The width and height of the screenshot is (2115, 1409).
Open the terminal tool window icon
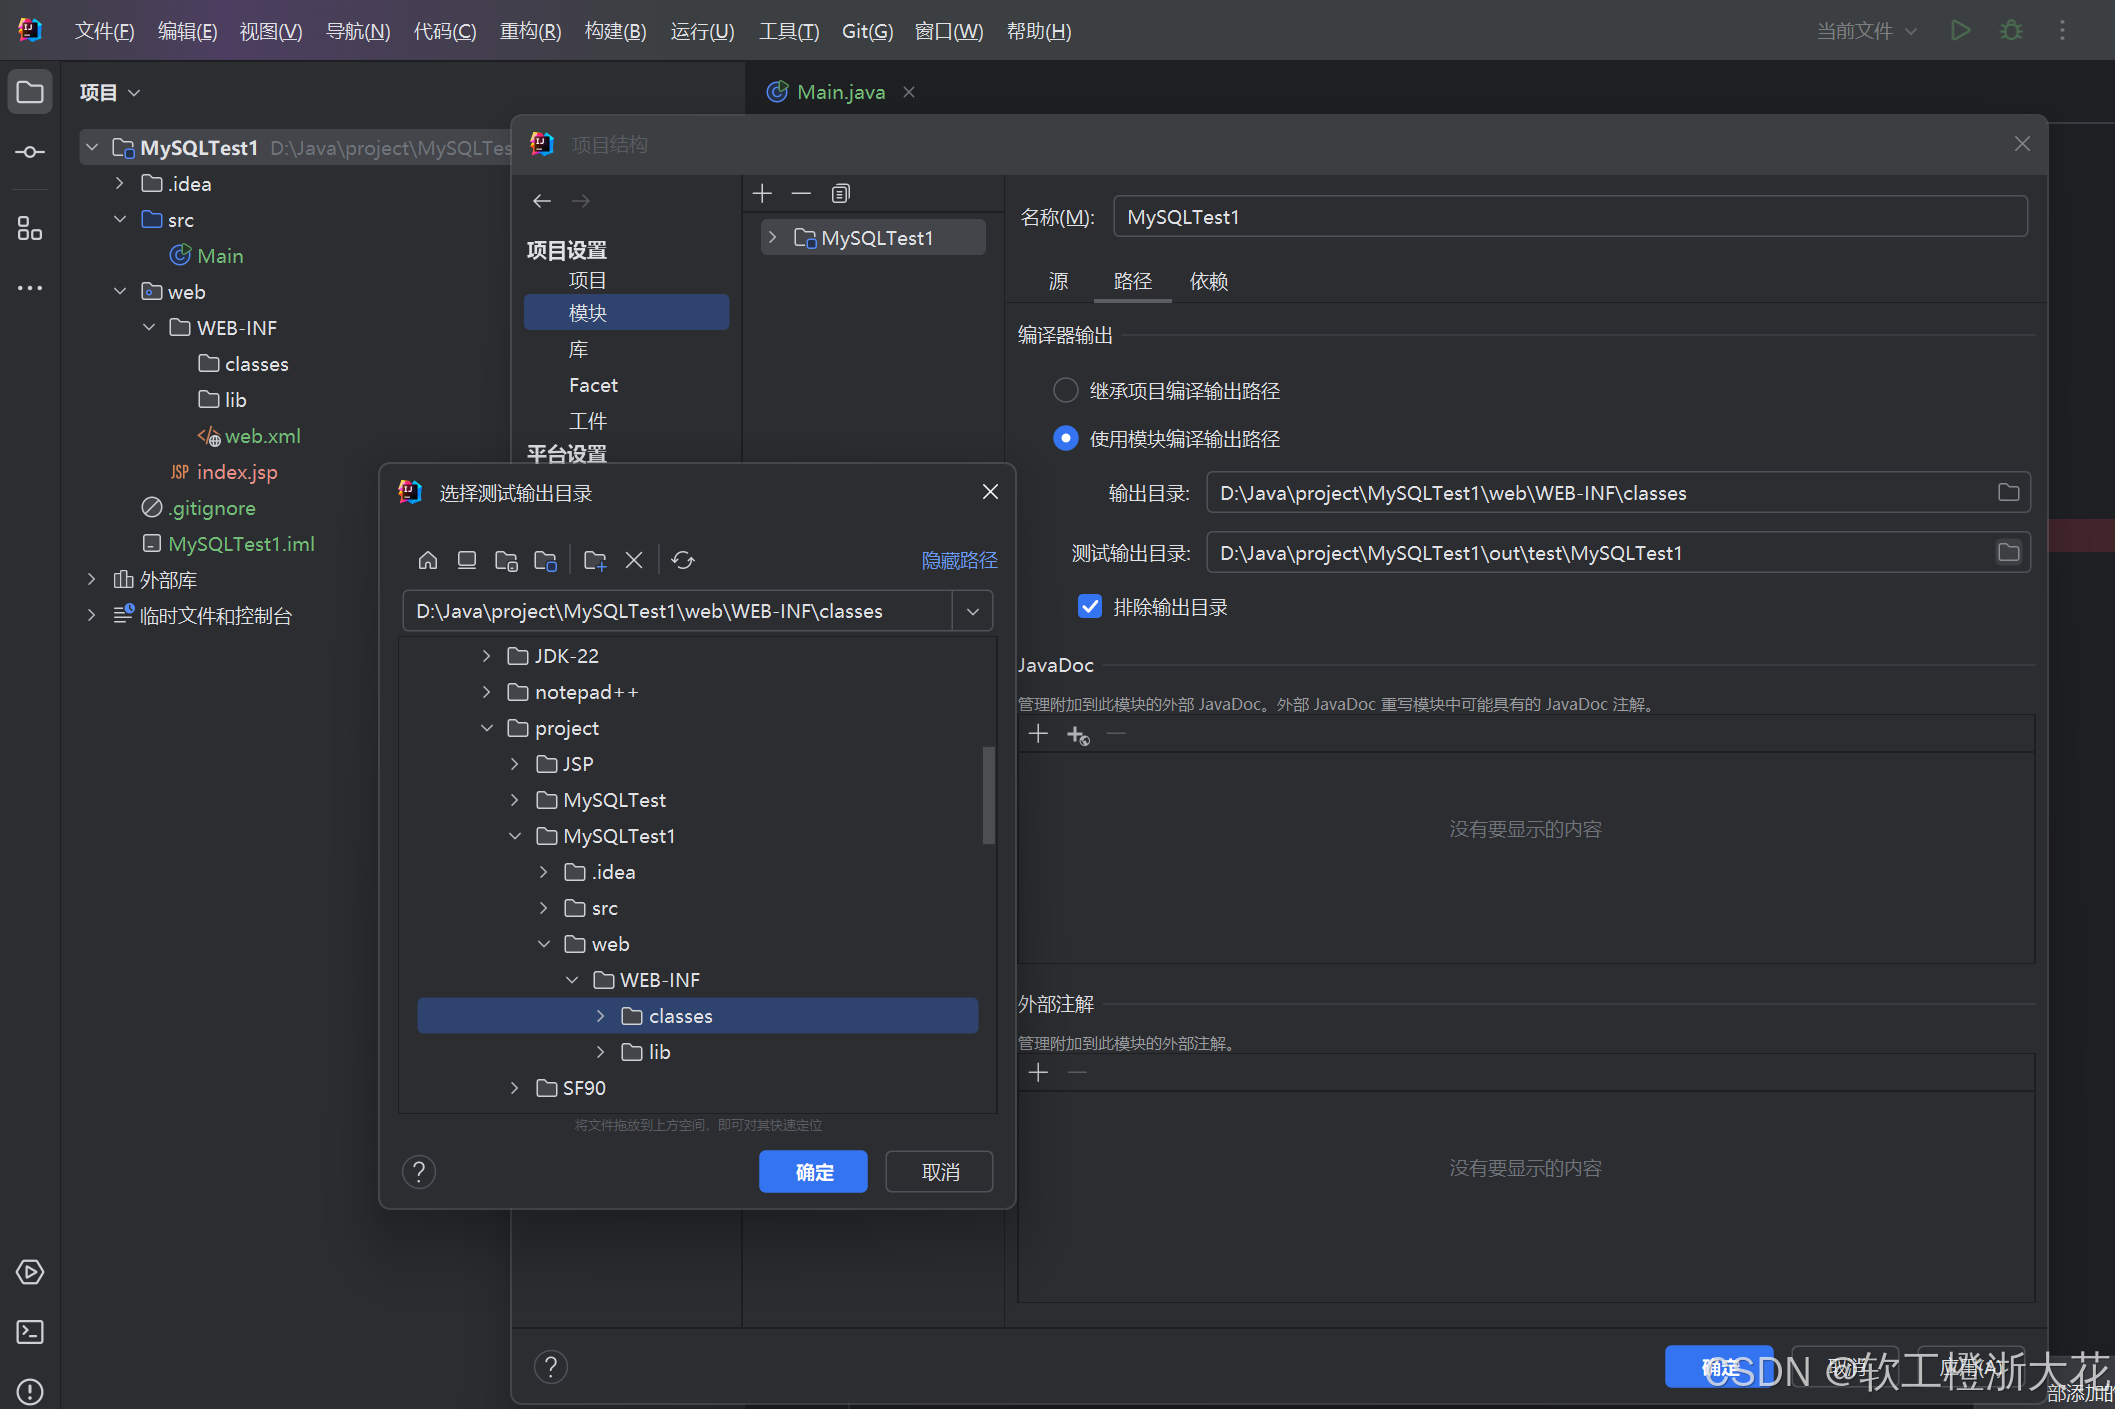(30, 1332)
